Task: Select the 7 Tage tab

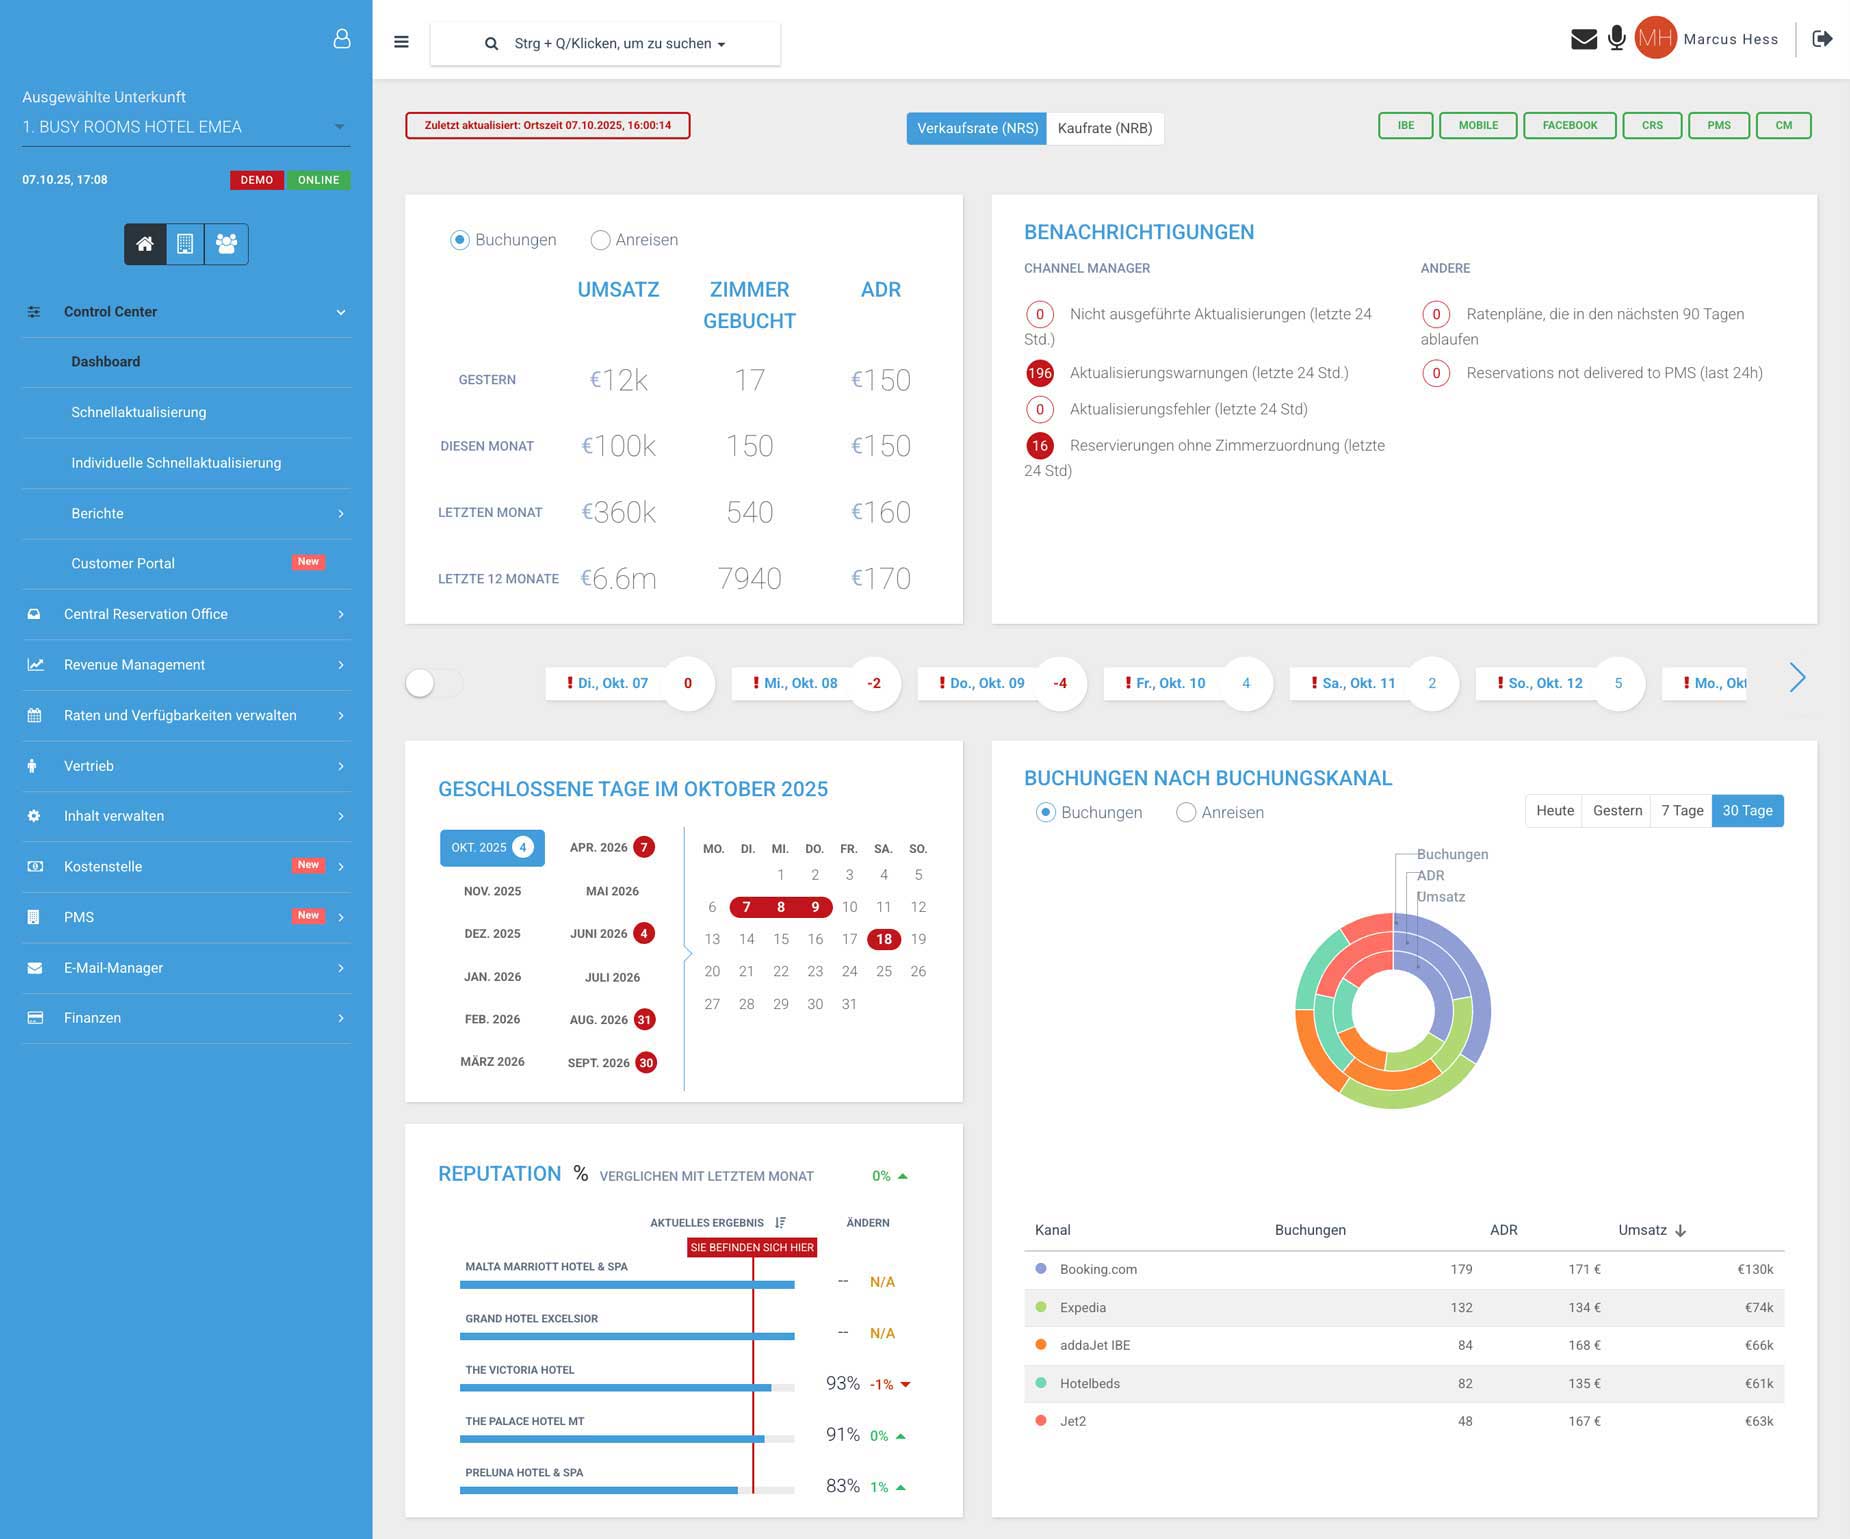Action: [1681, 811]
